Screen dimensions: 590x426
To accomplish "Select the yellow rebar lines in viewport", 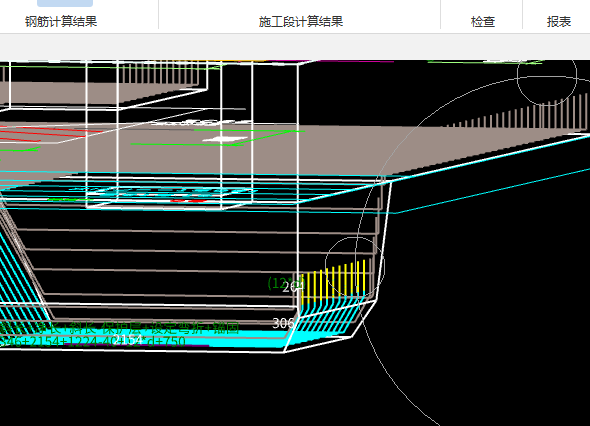I will pyautogui.click(x=333, y=281).
